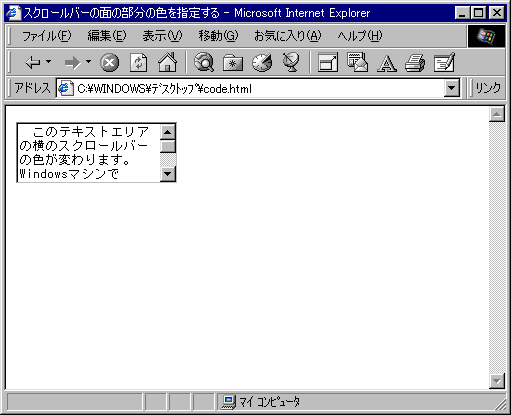Click inside the textarea text
The height and width of the screenshot is (415, 511).
click(89, 153)
